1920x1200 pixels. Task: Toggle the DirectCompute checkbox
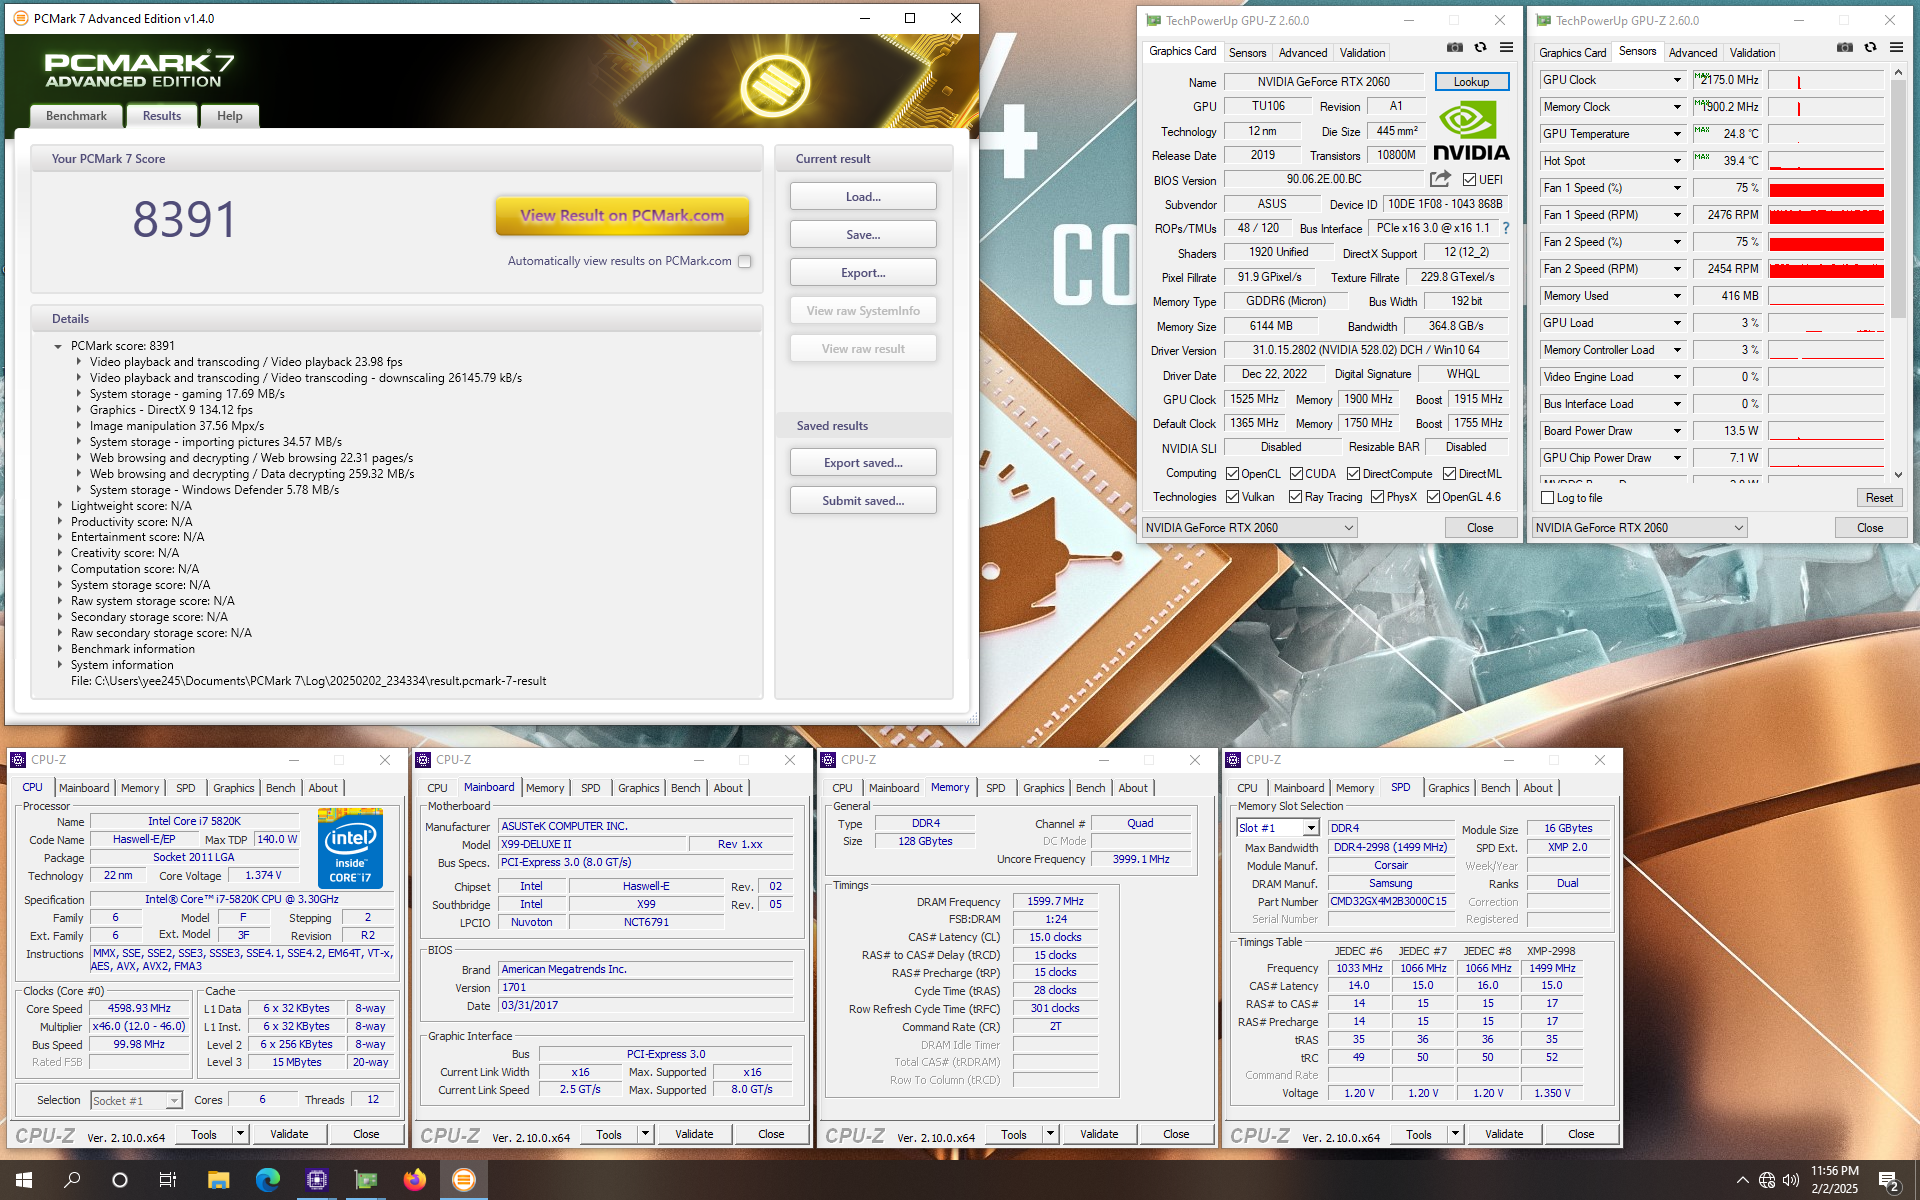[1353, 474]
